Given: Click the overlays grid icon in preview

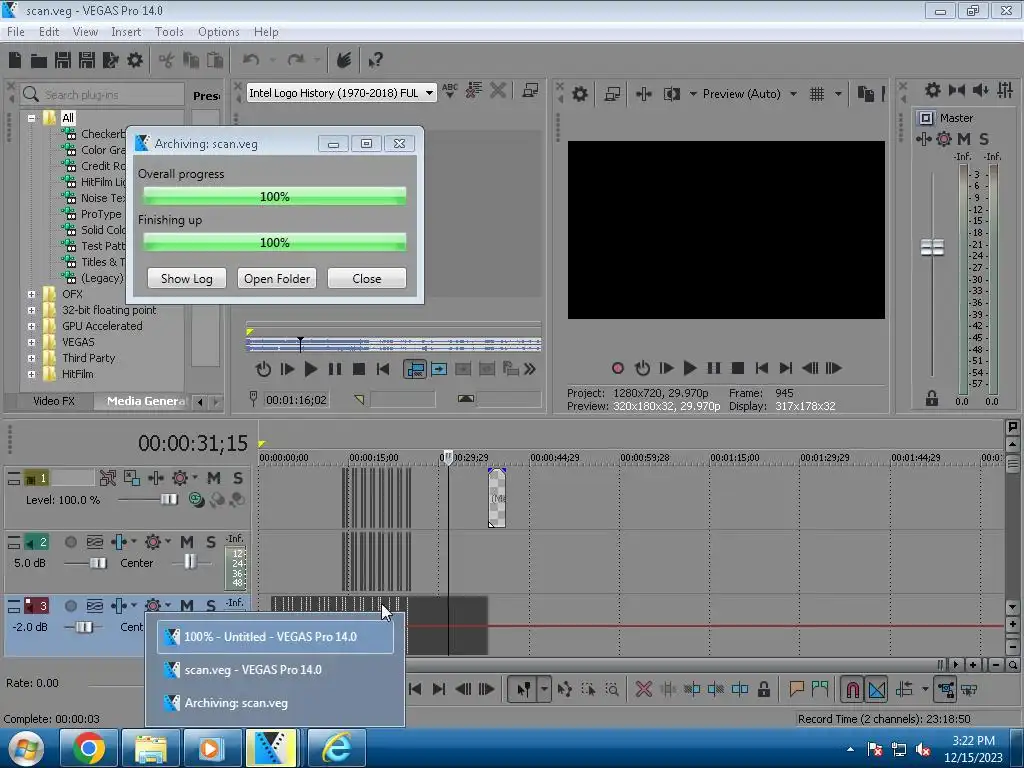Looking at the screenshot, I should point(817,94).
